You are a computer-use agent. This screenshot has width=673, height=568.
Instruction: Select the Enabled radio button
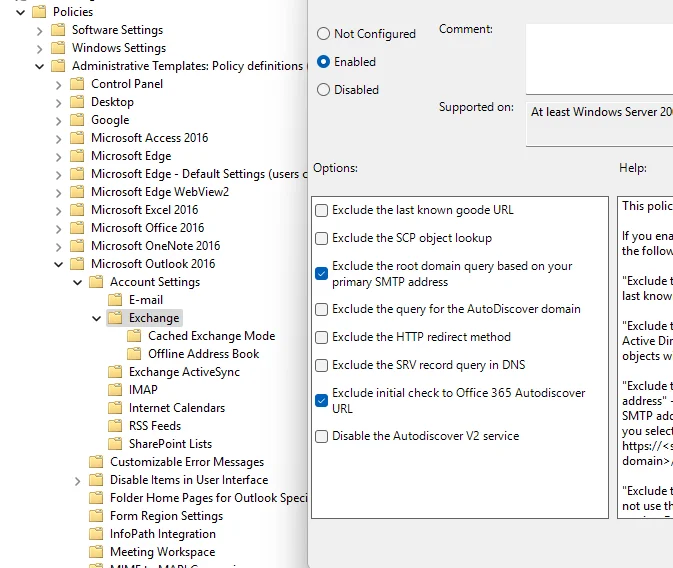[323, 62]
